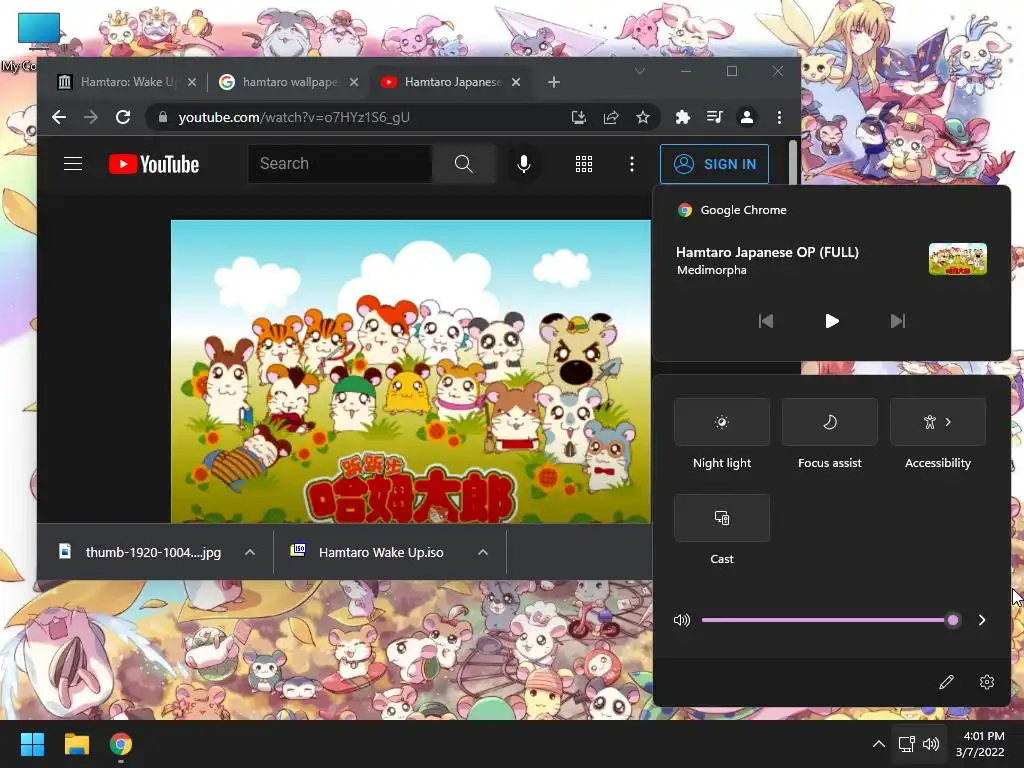Image resolution: width=1024 pixels, height=768 pixels.
Task: Open the Windows Start button
Action: pos(32,744)
